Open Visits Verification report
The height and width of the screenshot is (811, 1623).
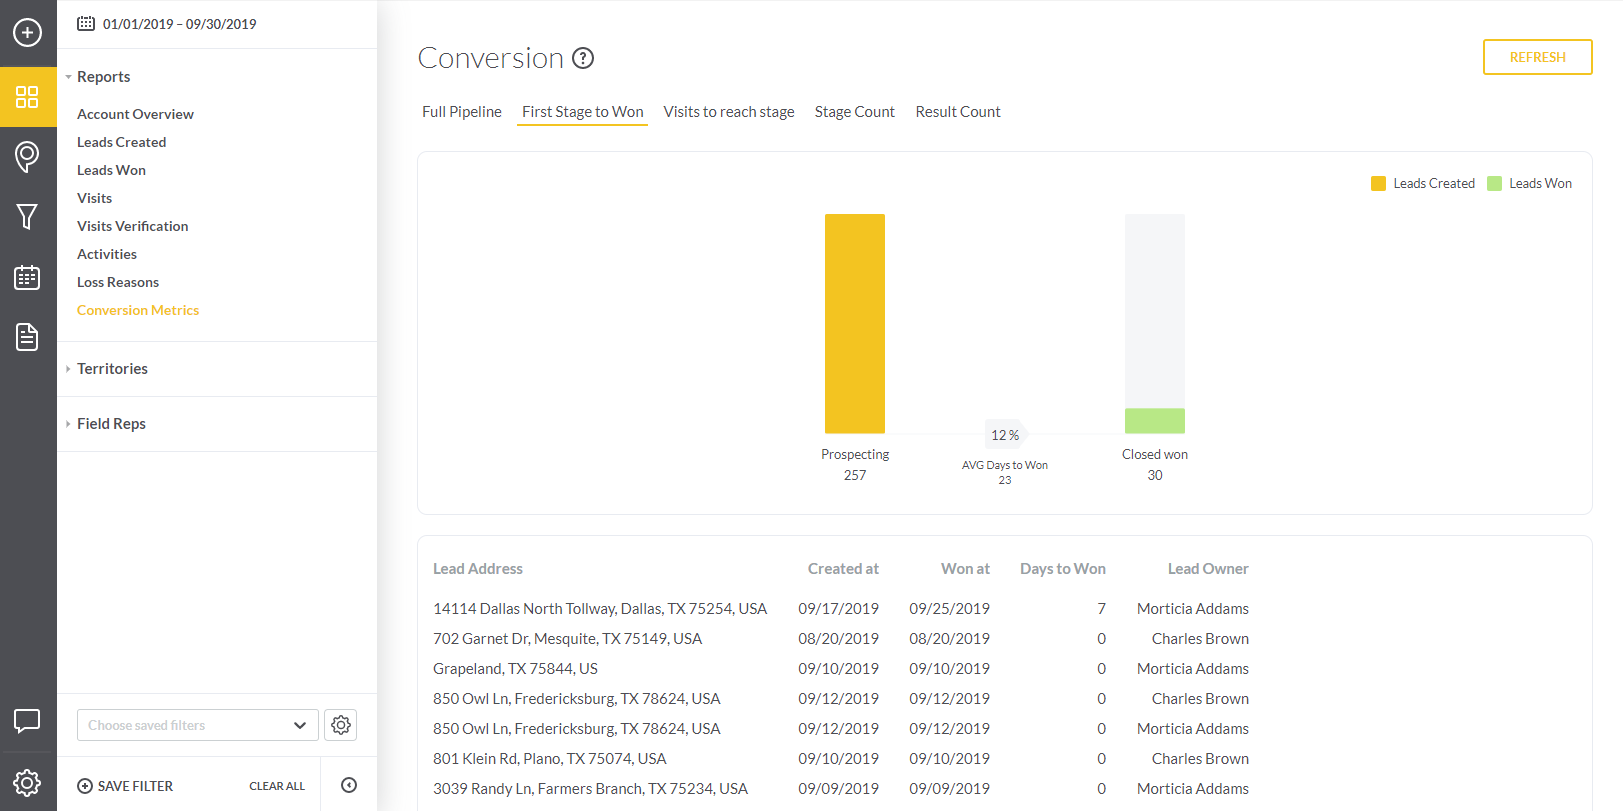(x=132, y=226)
